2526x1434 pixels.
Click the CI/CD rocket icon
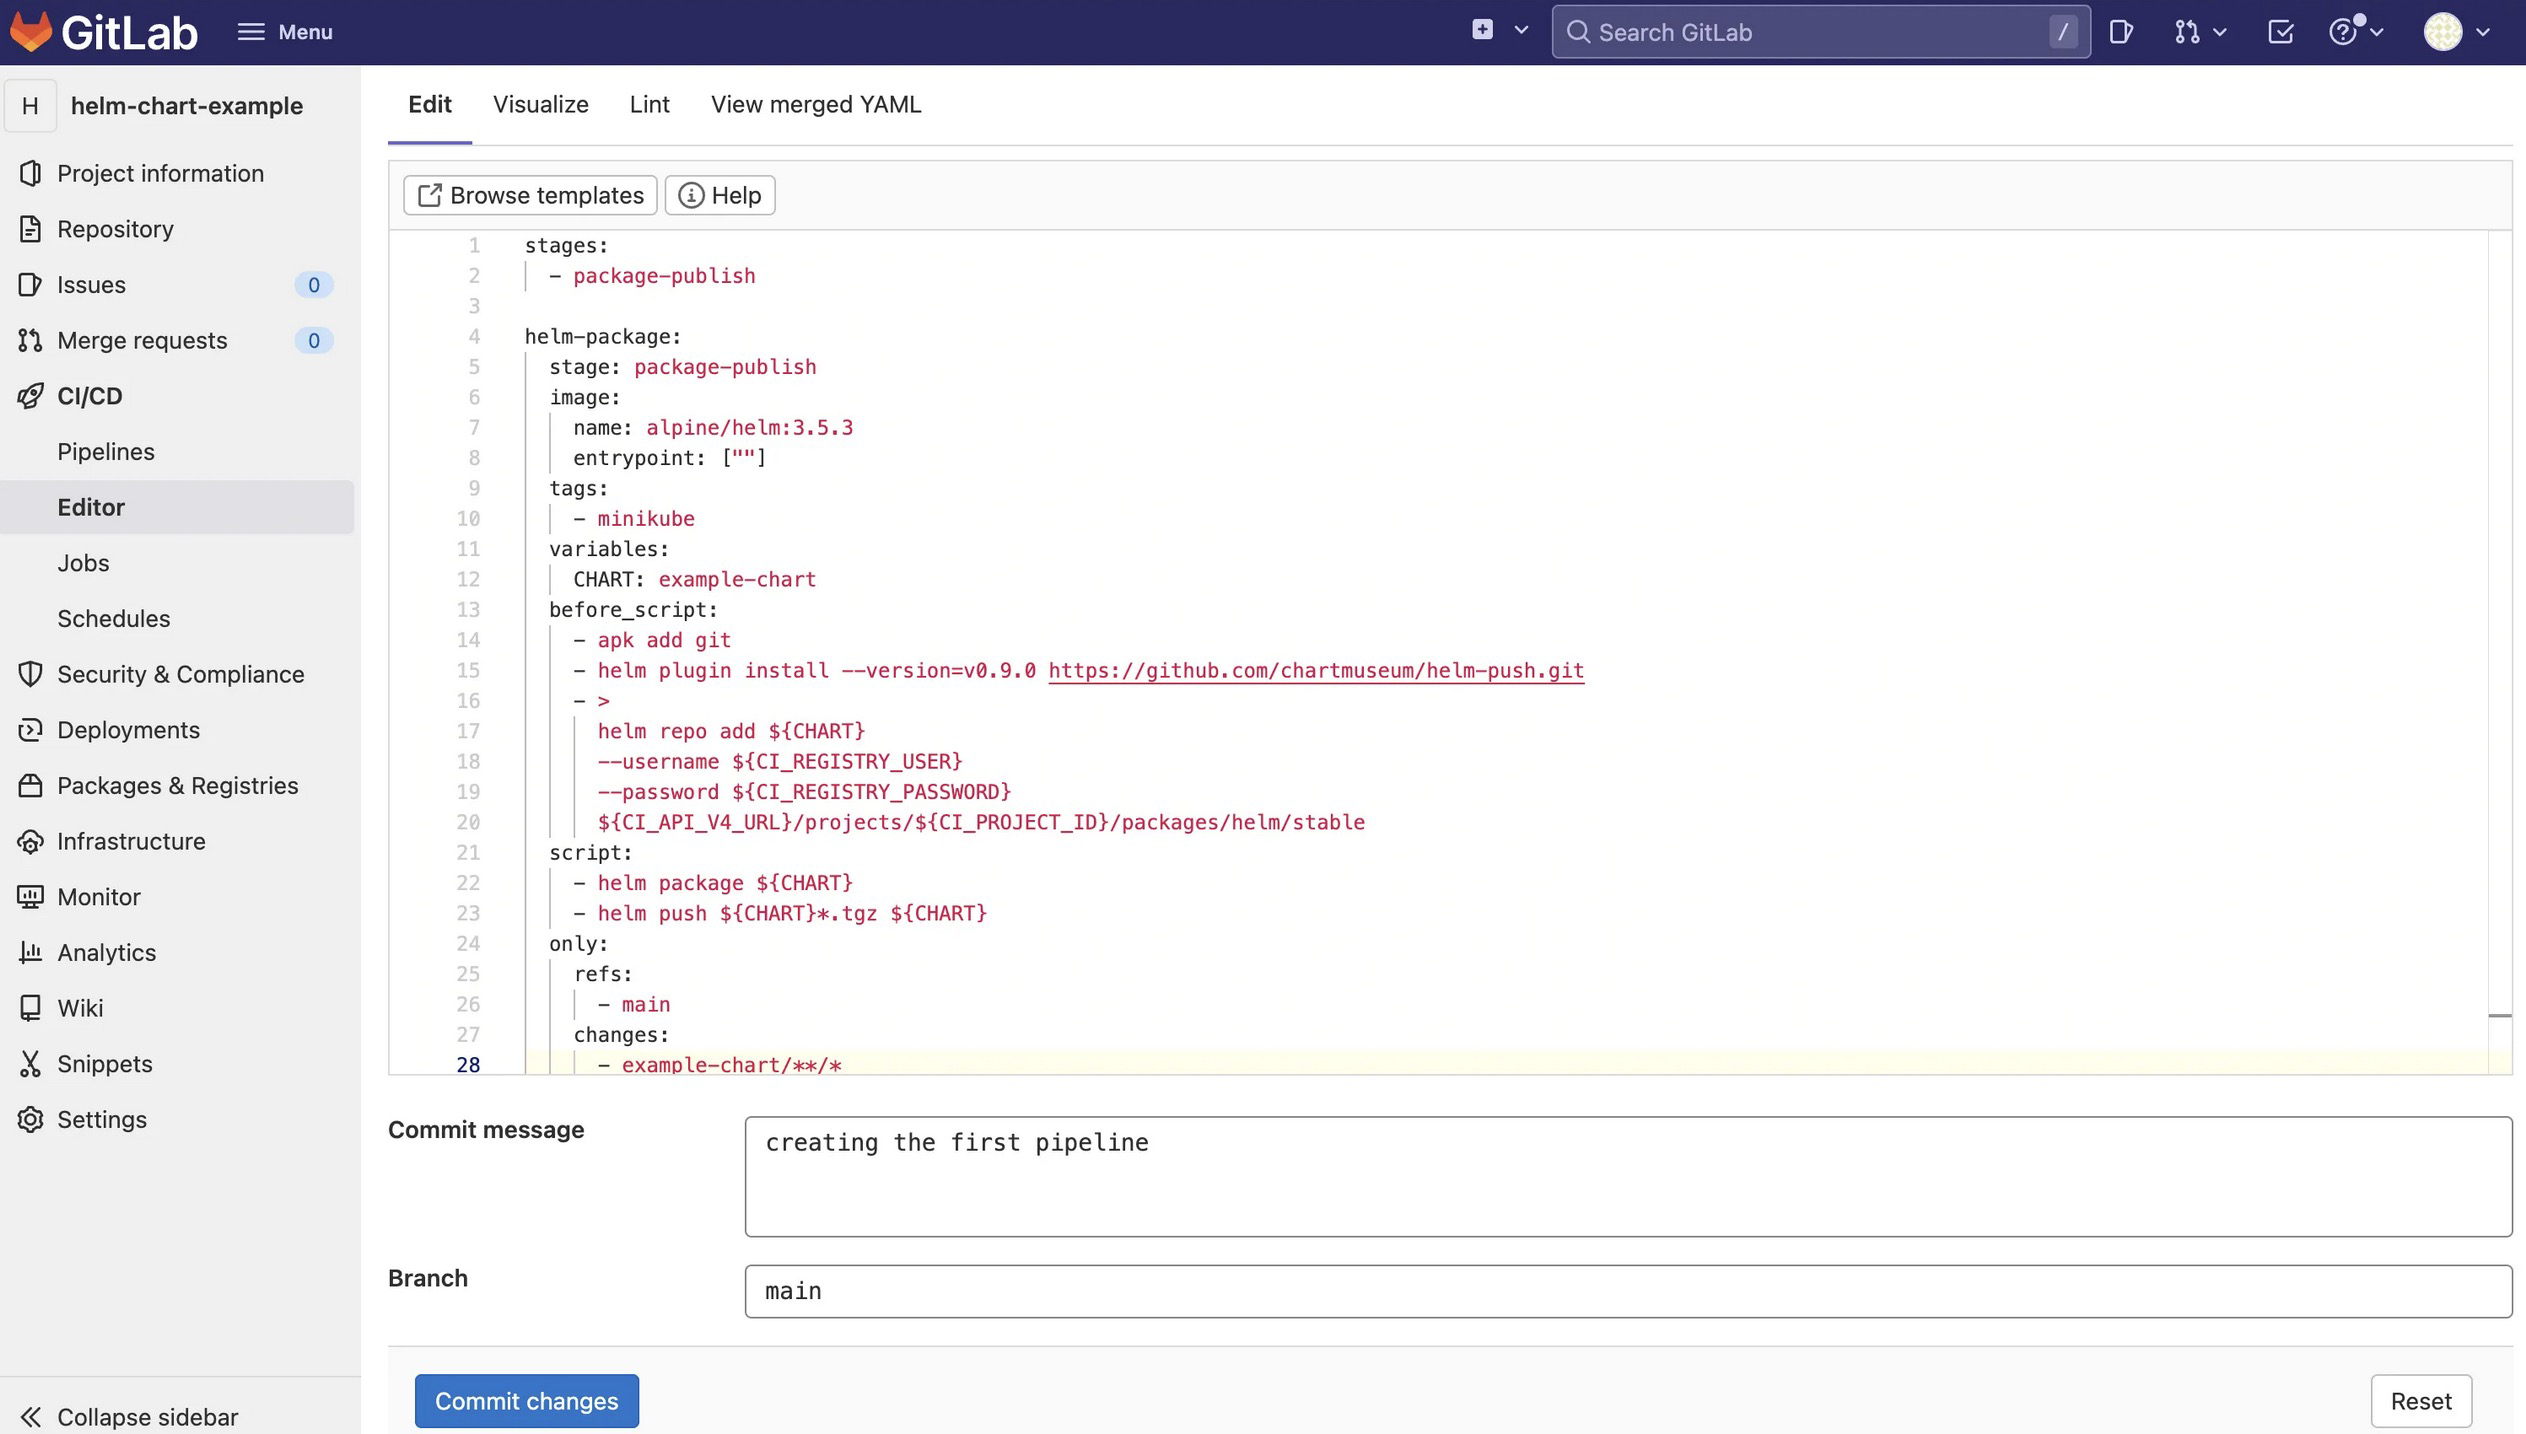click(x=30, y=396)
